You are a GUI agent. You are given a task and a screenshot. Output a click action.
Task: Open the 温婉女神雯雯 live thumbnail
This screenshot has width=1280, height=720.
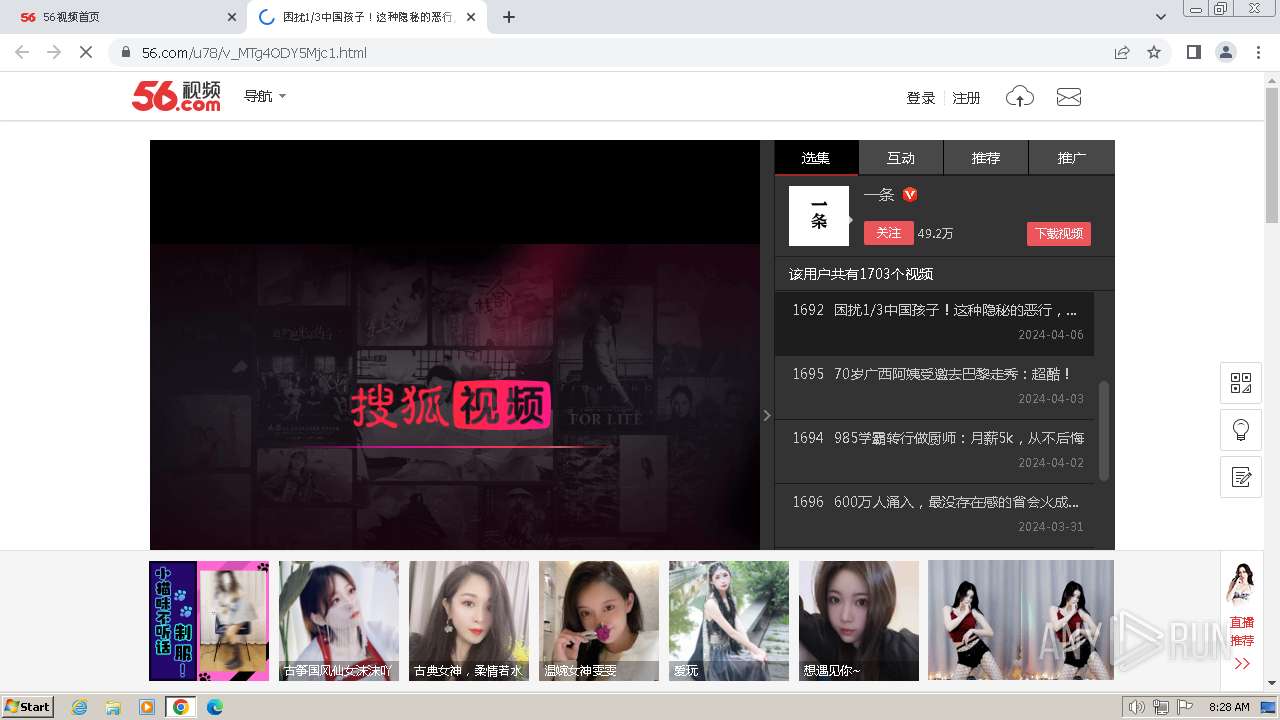(x=599, y=621)
